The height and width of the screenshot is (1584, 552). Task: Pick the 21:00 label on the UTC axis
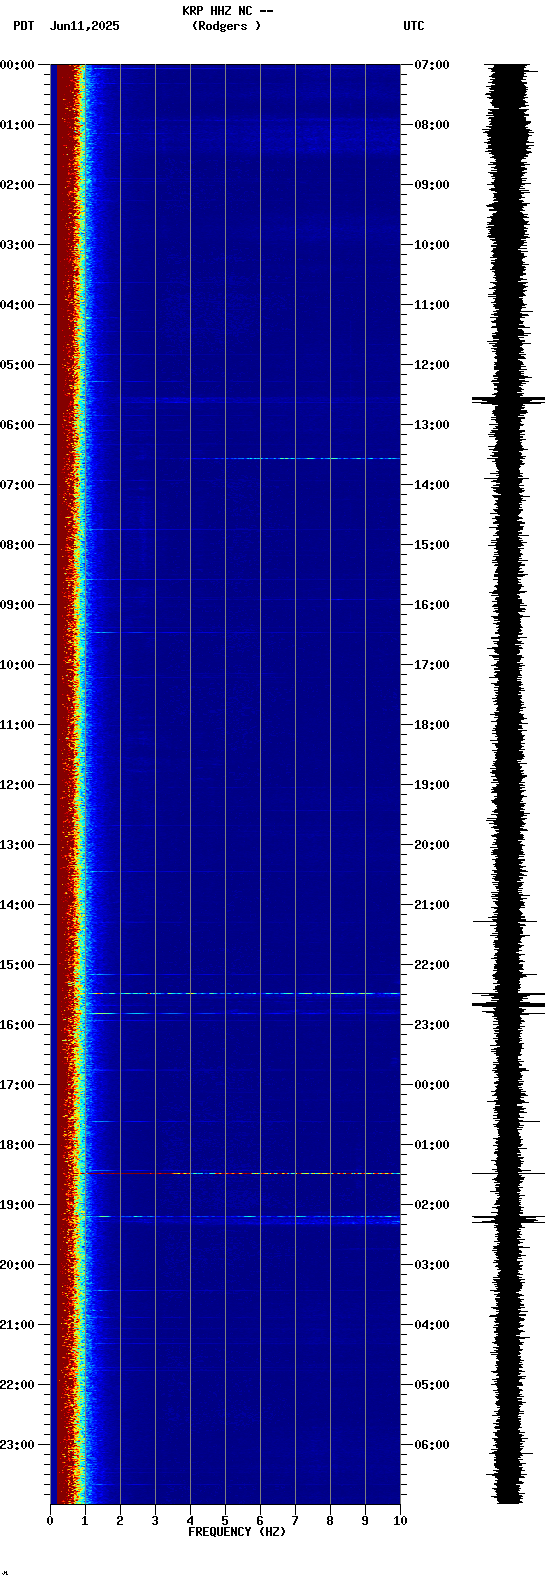(x=432, y=905)
